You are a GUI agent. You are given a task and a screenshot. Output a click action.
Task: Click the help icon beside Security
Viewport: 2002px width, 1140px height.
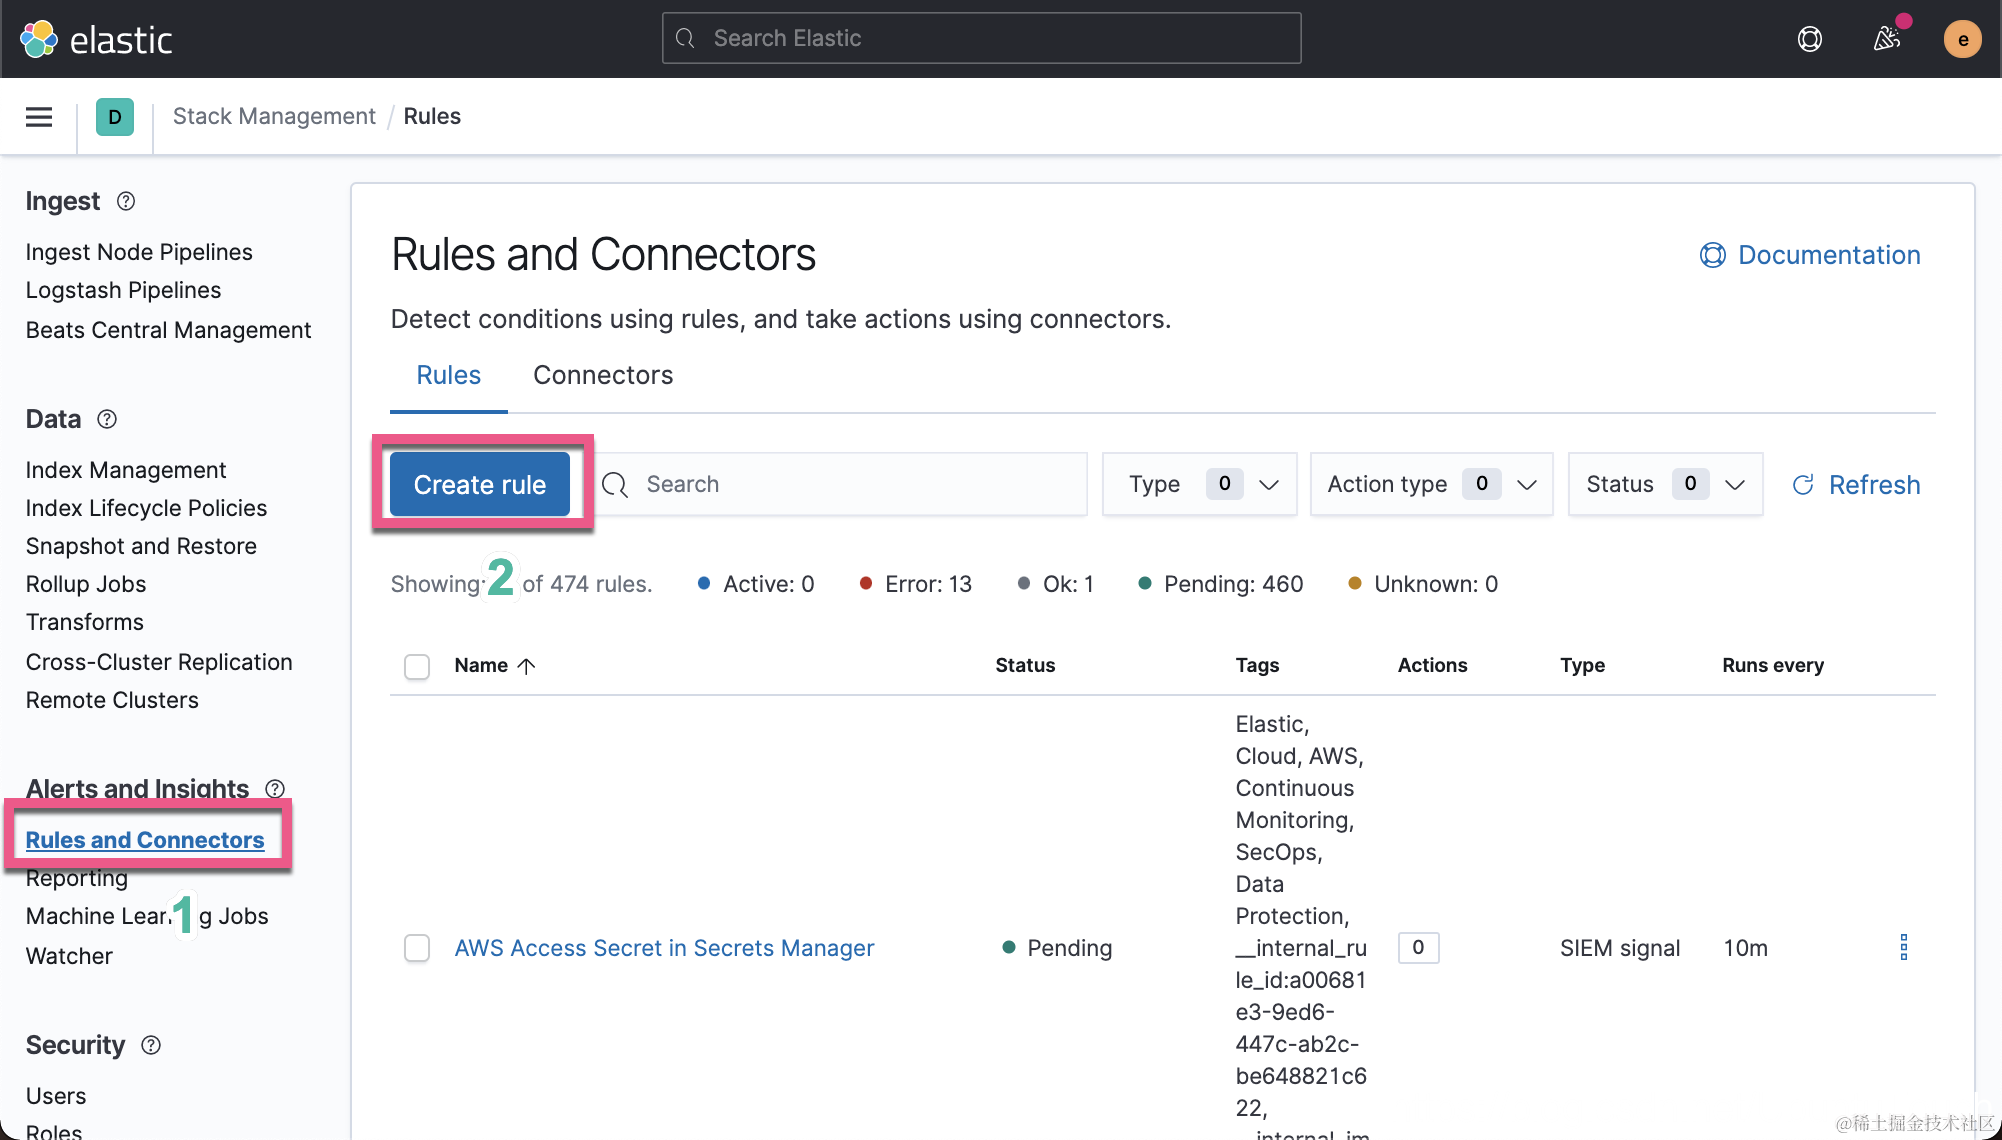tap(151, 1045)
